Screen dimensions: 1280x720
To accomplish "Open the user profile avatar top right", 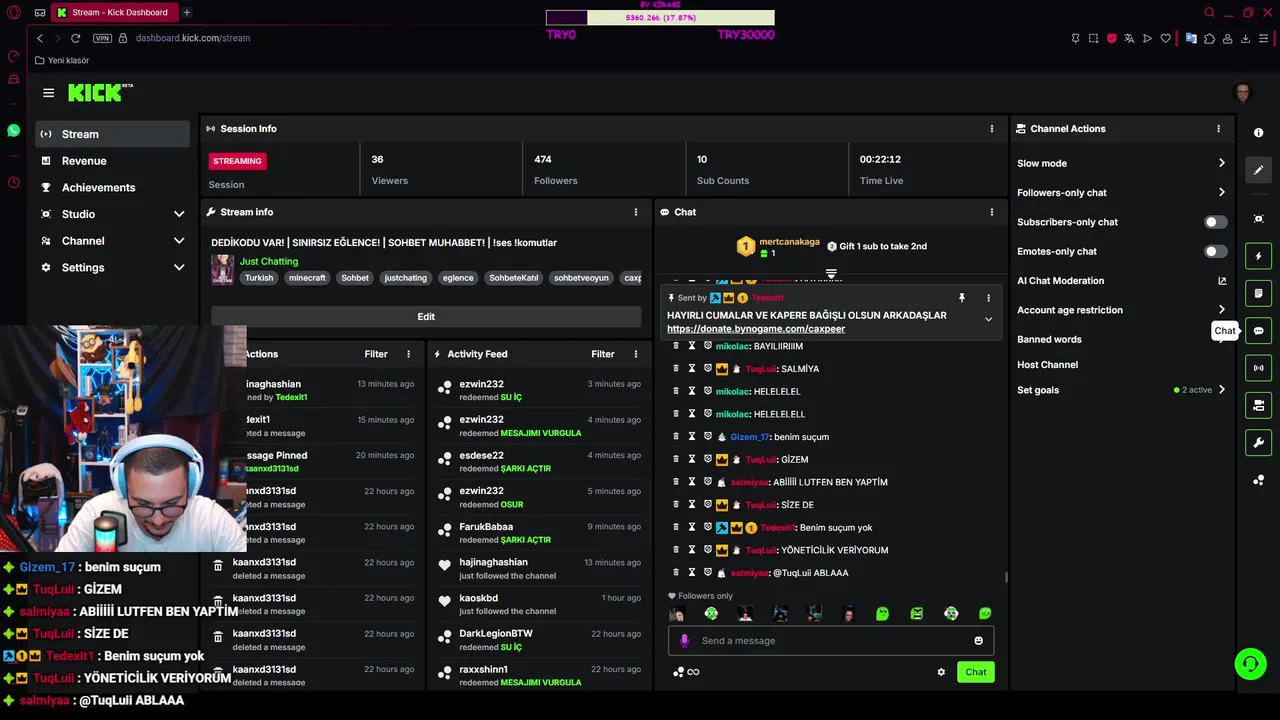I will (1243, 93).
